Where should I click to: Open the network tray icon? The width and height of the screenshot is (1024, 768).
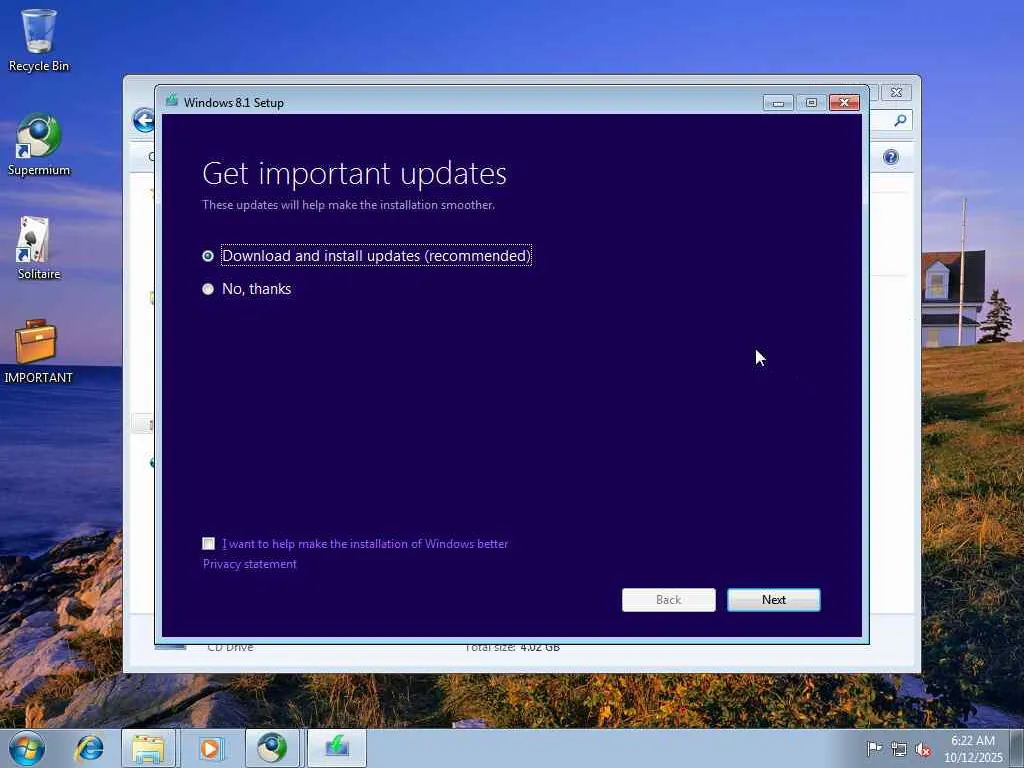click(899, 749)
